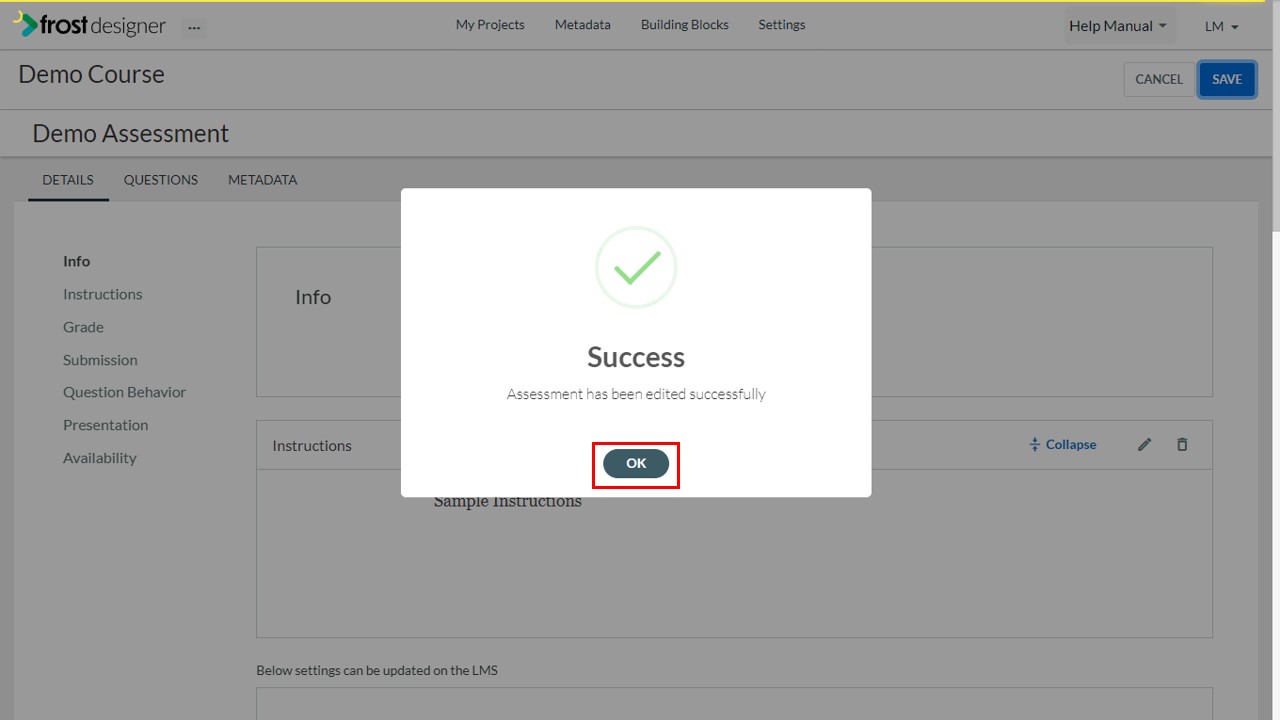Jump to Presentation section
The width and height of the screenshot is (1280, 720).
coord(105,425)
